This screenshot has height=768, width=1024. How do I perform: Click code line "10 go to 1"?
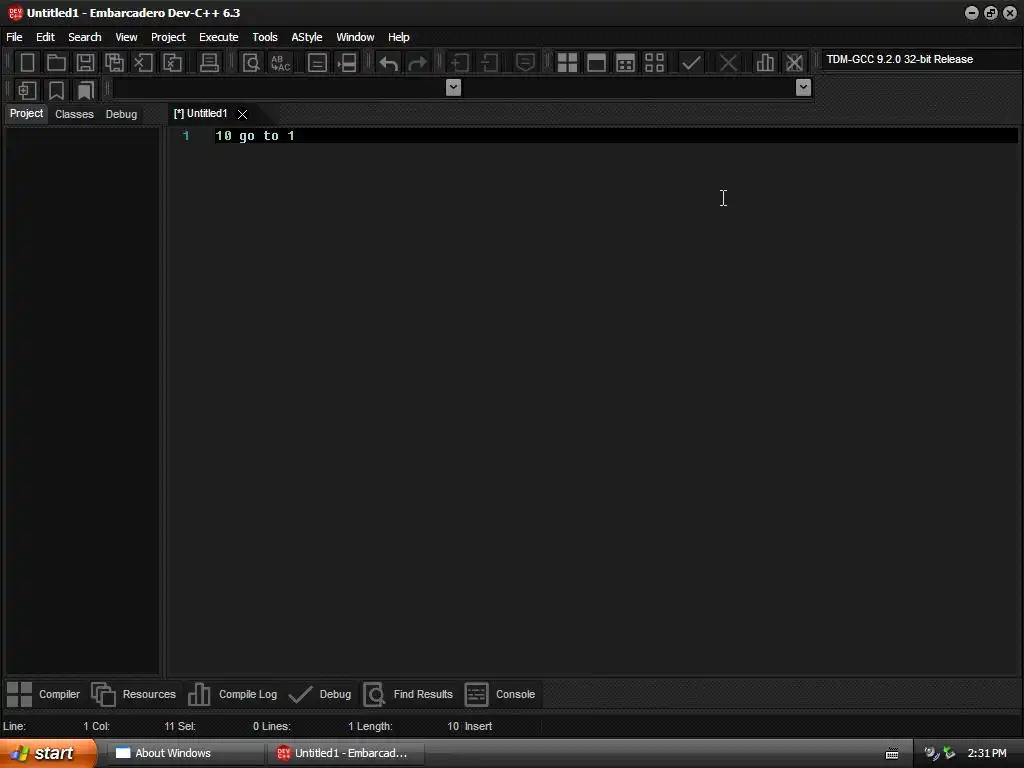(x=255, y=136)
